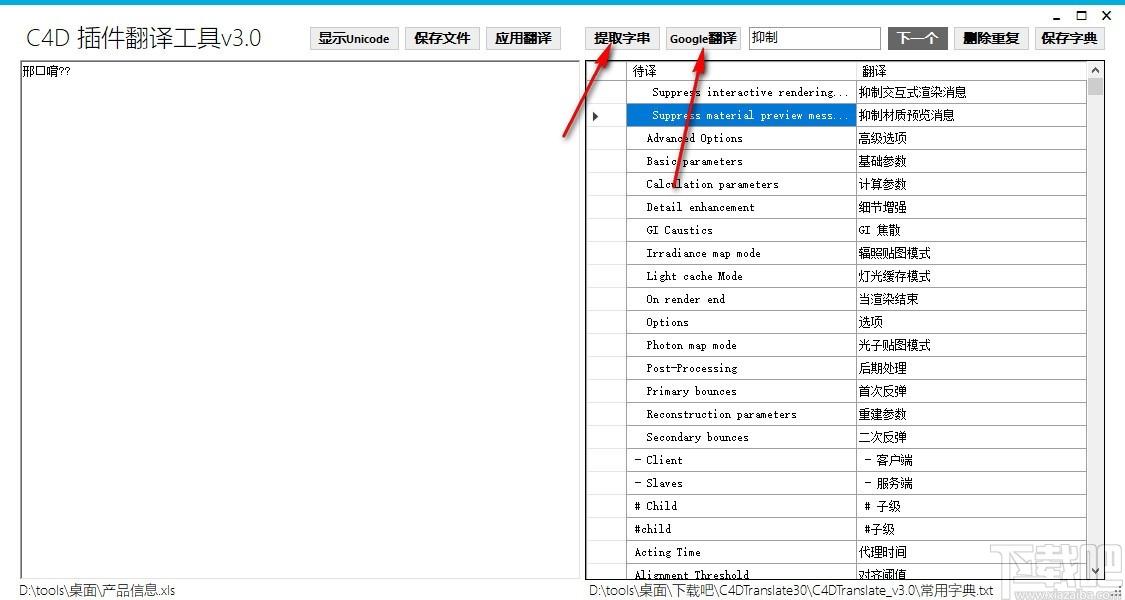Focus the search field containing 抑制
This screenshot has width=1125, height=600.
click(814, 38)
